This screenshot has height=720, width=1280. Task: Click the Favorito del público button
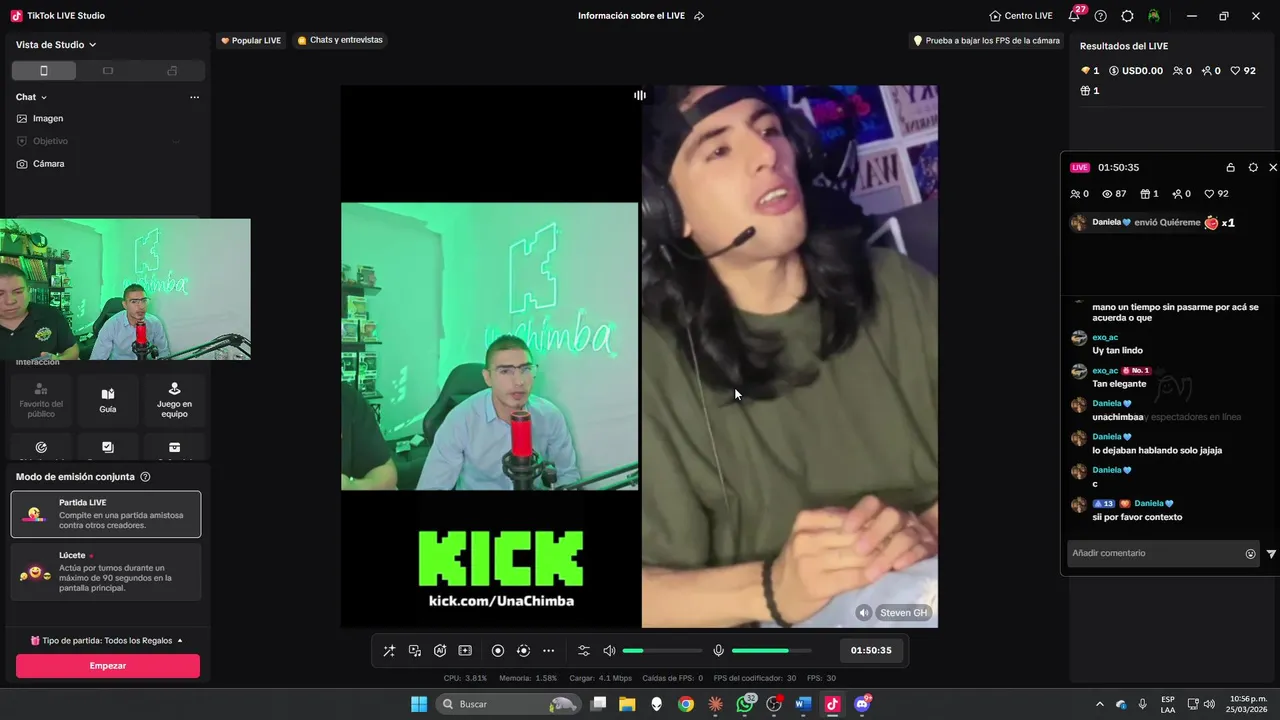pos(41,400)
